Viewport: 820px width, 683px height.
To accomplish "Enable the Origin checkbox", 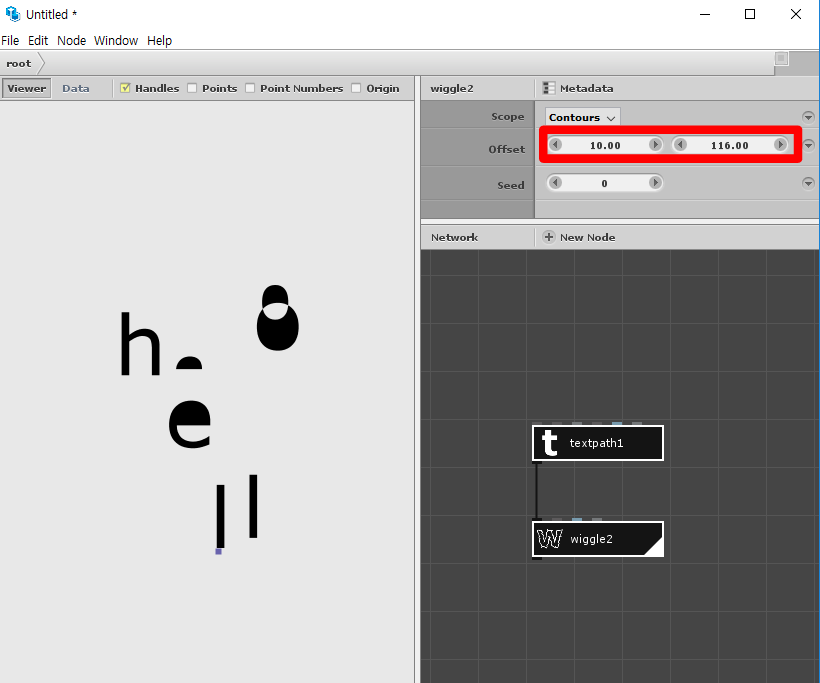I will pos(356,88).
